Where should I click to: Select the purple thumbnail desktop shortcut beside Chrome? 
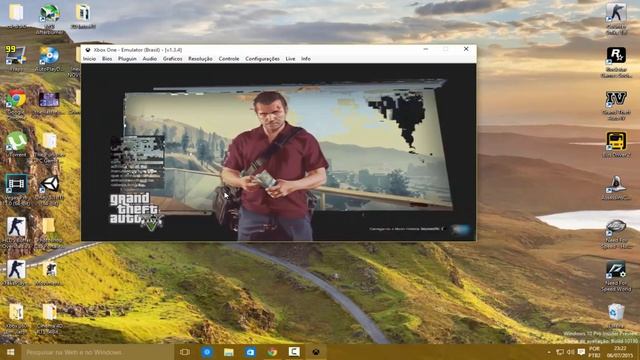tap(49, 103)
